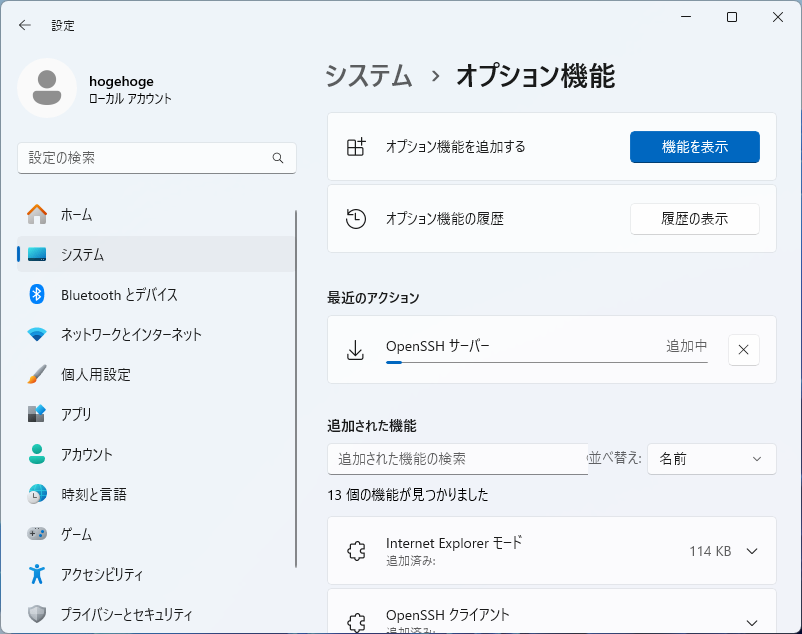Click the Time & Language globe icon
Image resolution: width=802 pixels, height=634 pixels.
(37, 494)
